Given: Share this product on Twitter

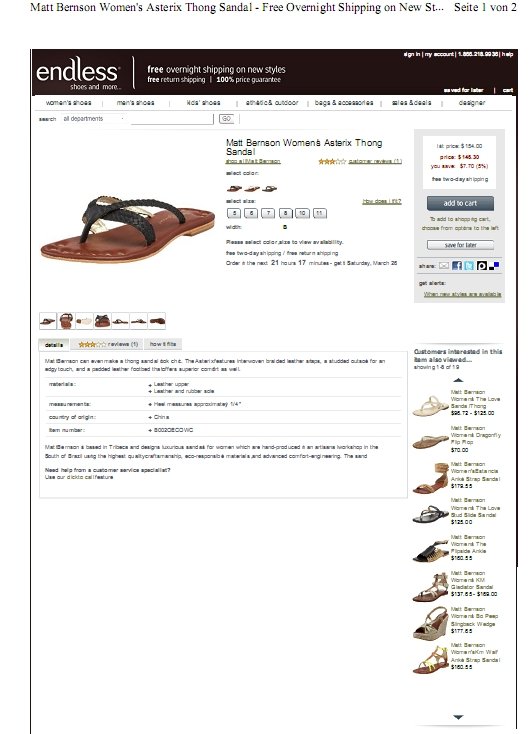Looking at the screenshot, I should [469, 266].
